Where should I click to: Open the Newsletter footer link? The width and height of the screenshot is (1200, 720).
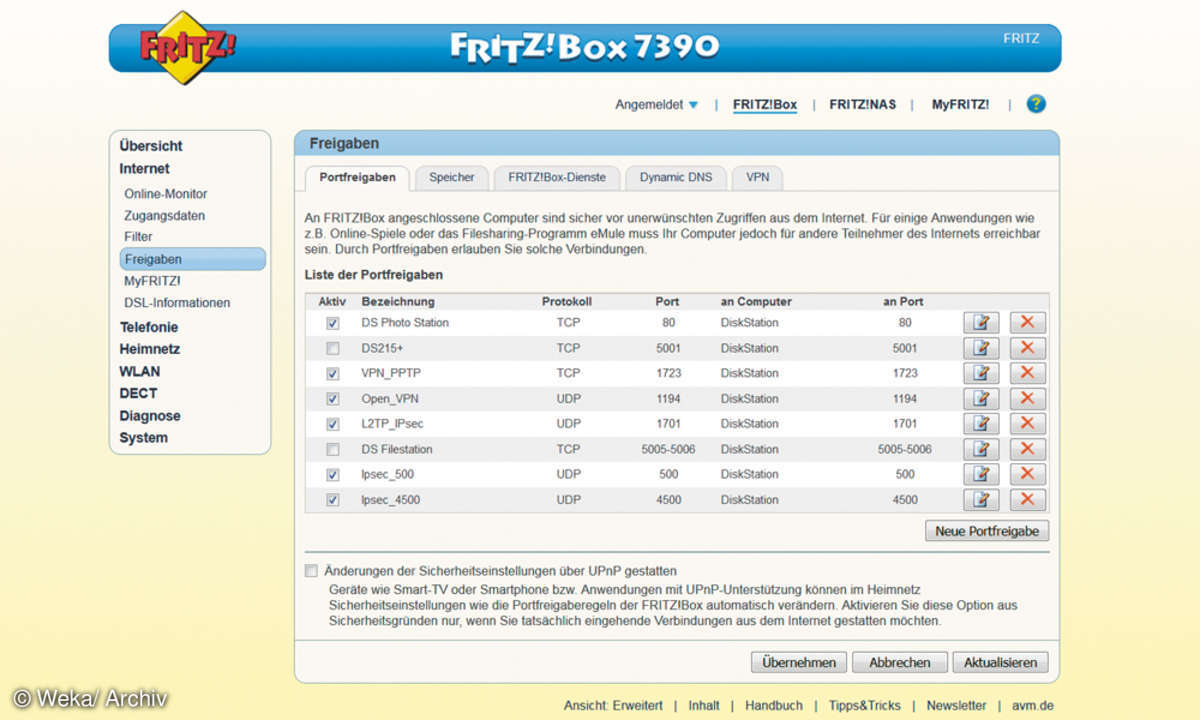957,705
